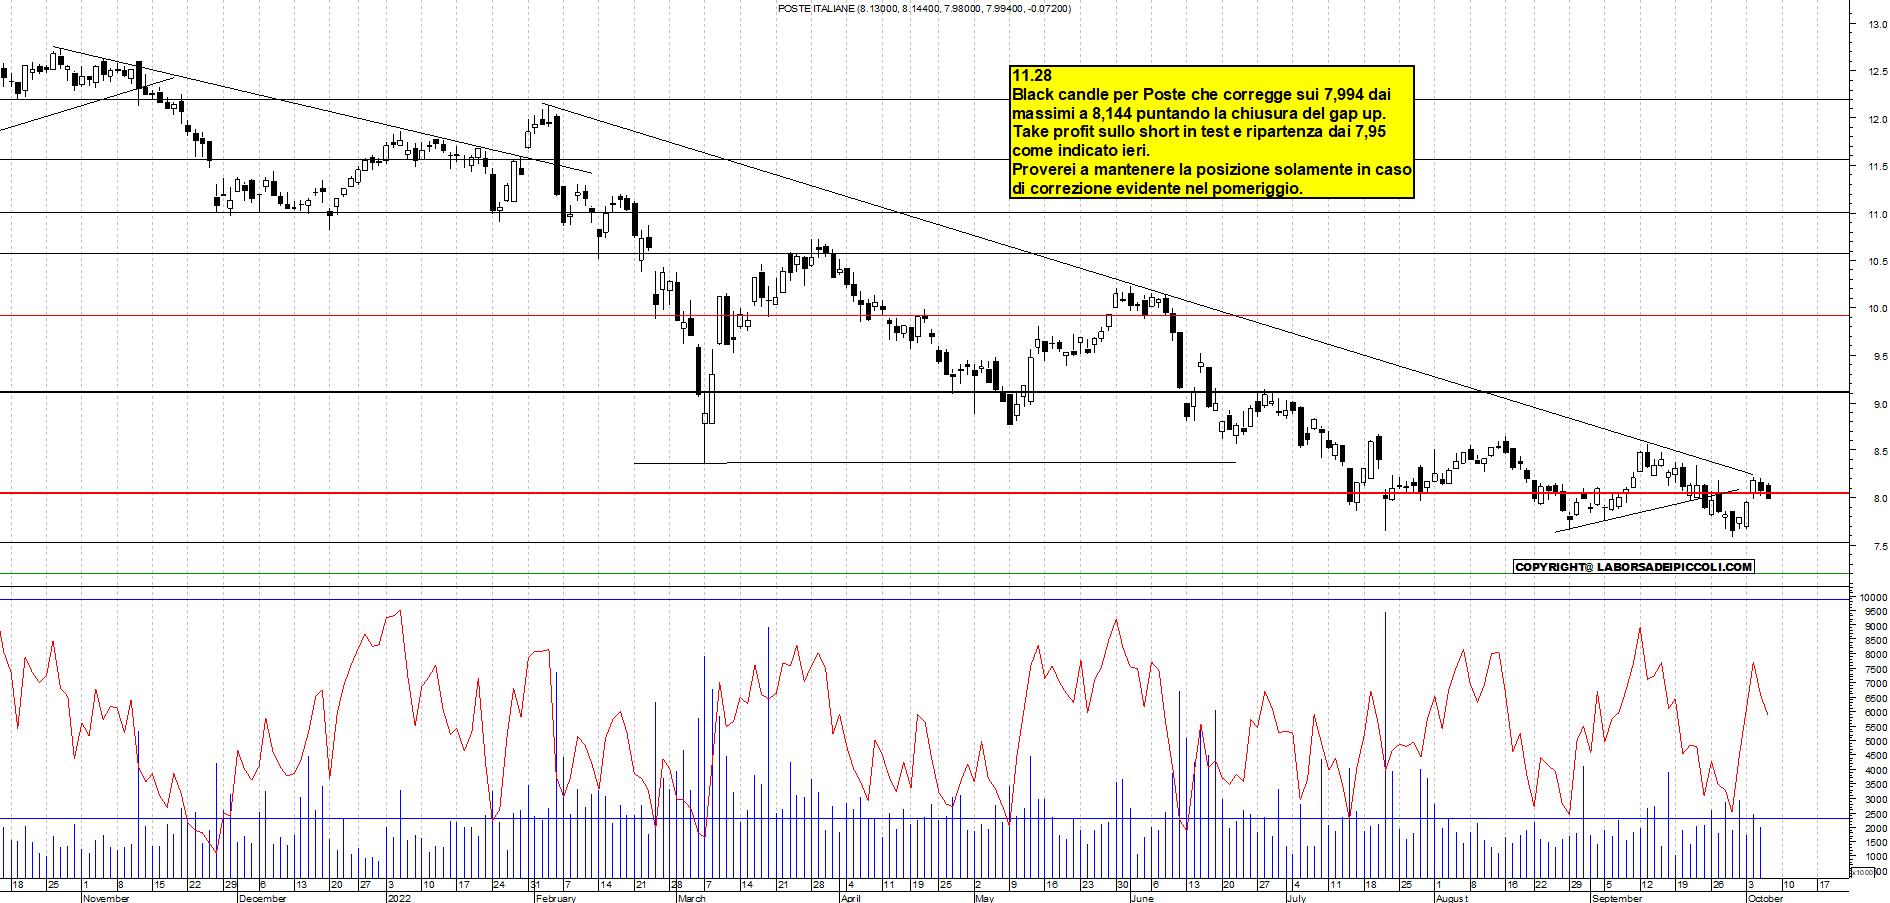Image resolution: width=1890 pixels, height=903 pixels.
Task: Click the line 'di correzione evidente nel pomeriggio.'
Action: point(1157,188)
